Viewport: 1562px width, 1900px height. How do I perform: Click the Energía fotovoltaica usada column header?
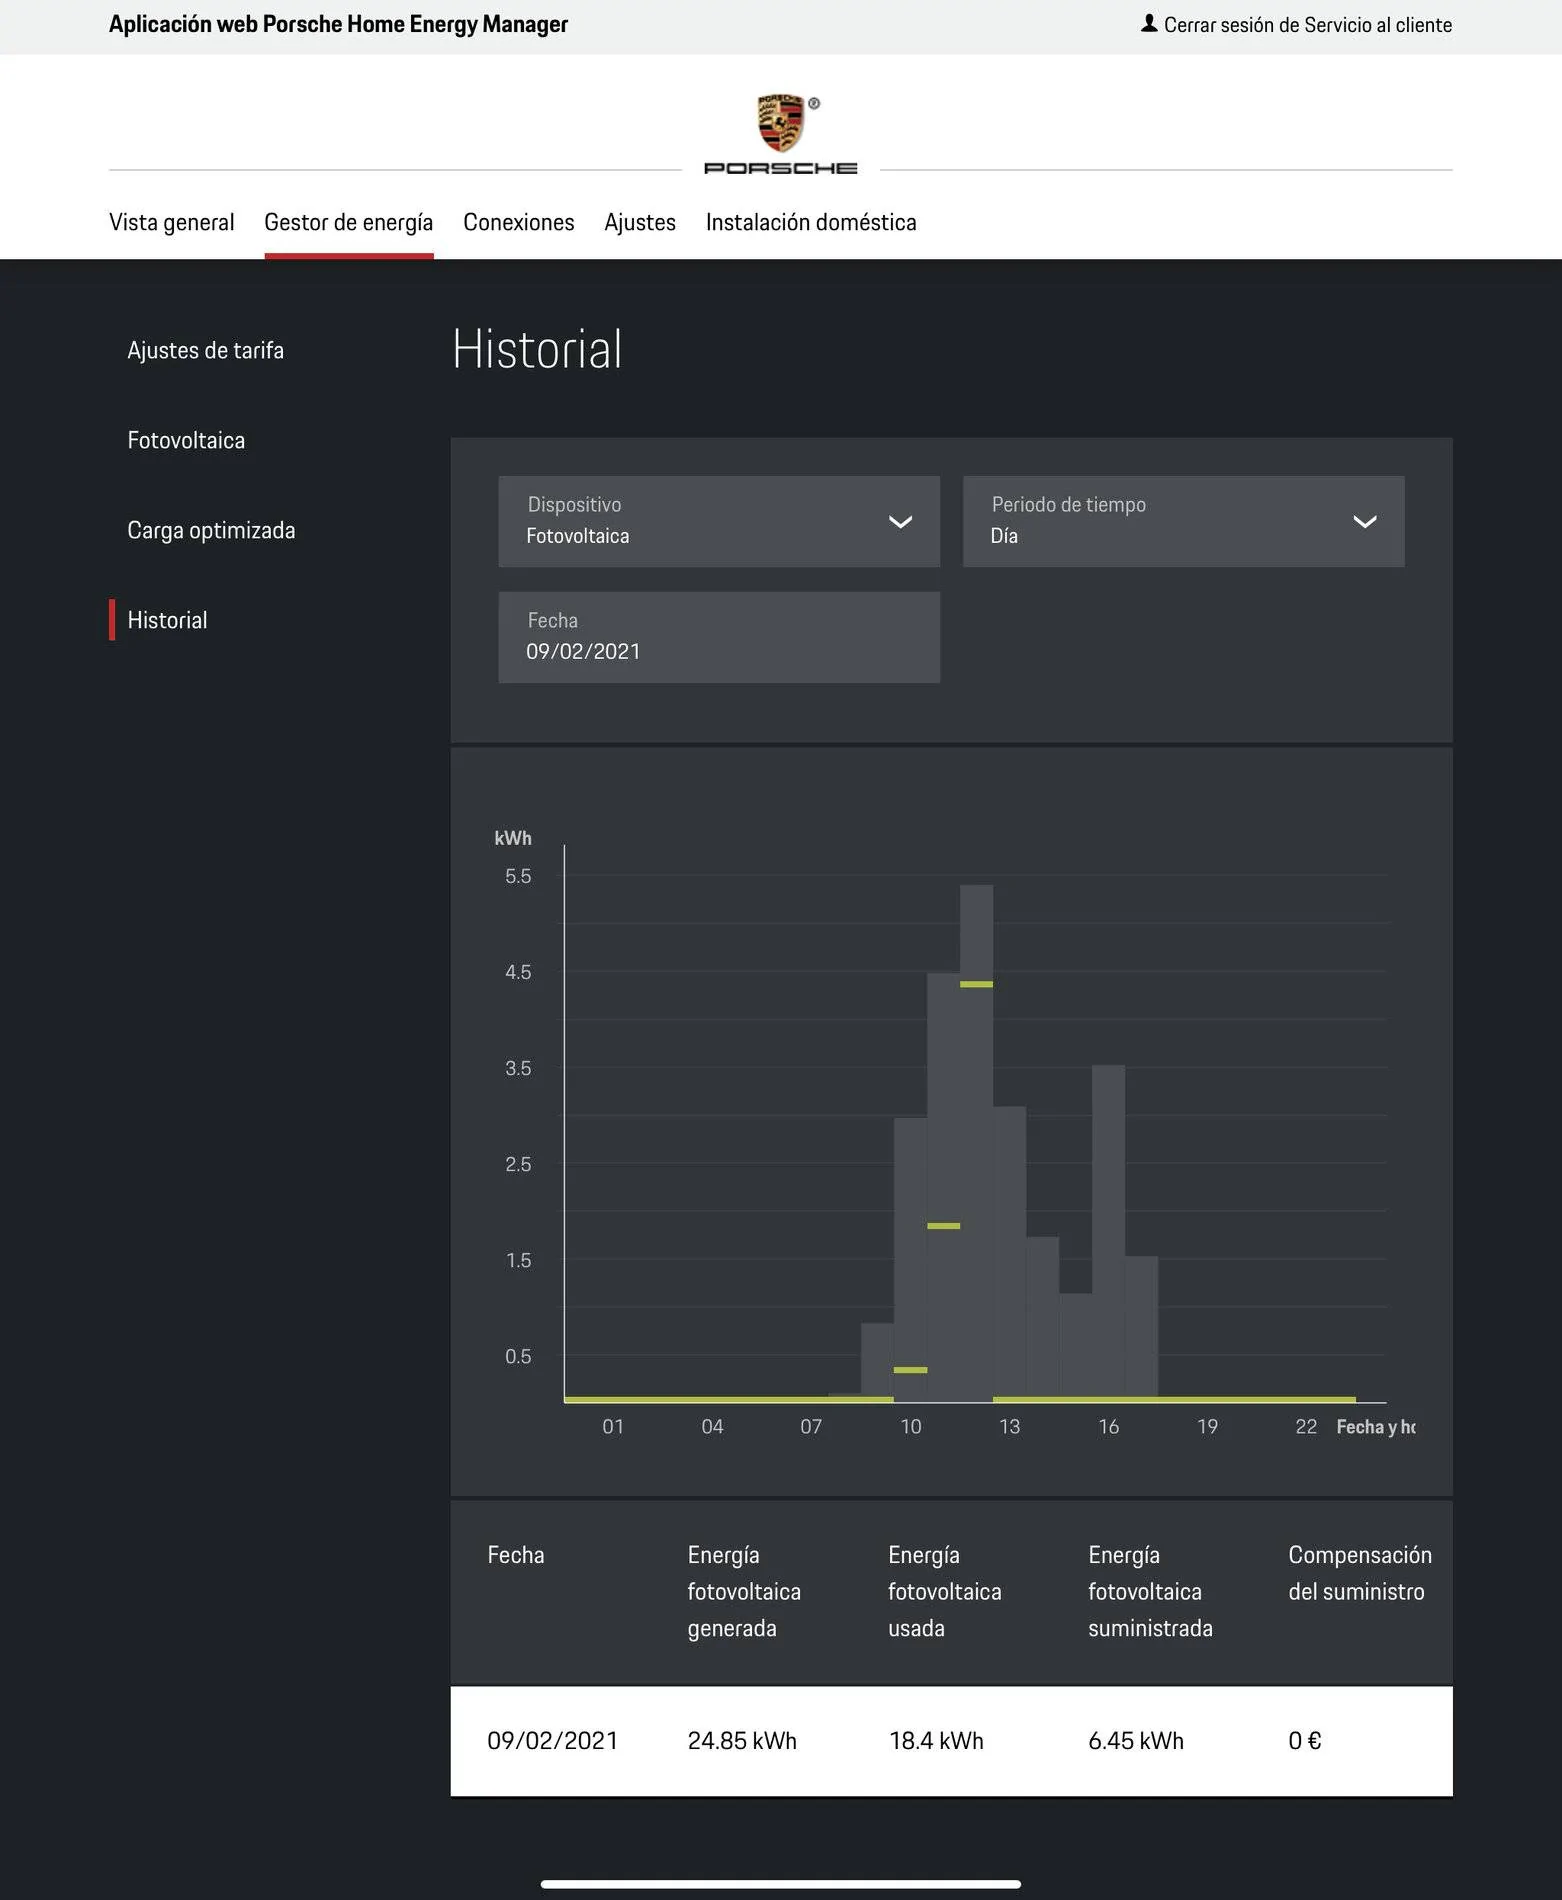(x=944, y=1591)
